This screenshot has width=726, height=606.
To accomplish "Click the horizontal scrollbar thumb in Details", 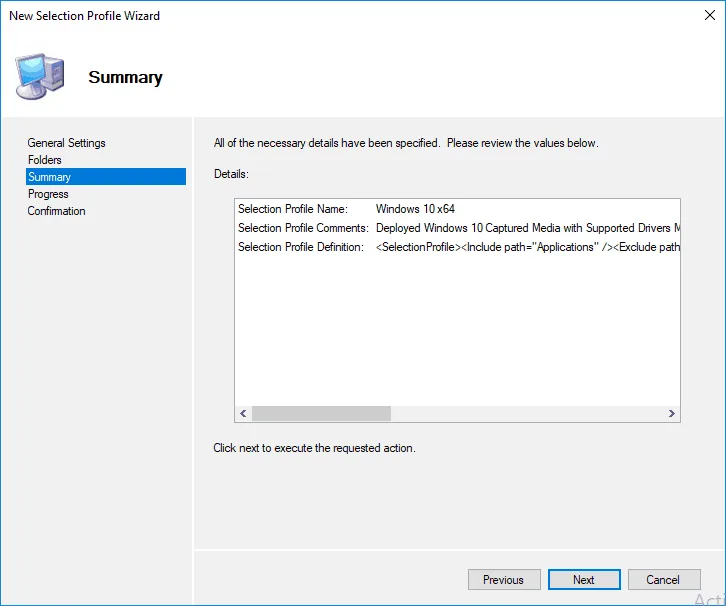I will point(321,413).
